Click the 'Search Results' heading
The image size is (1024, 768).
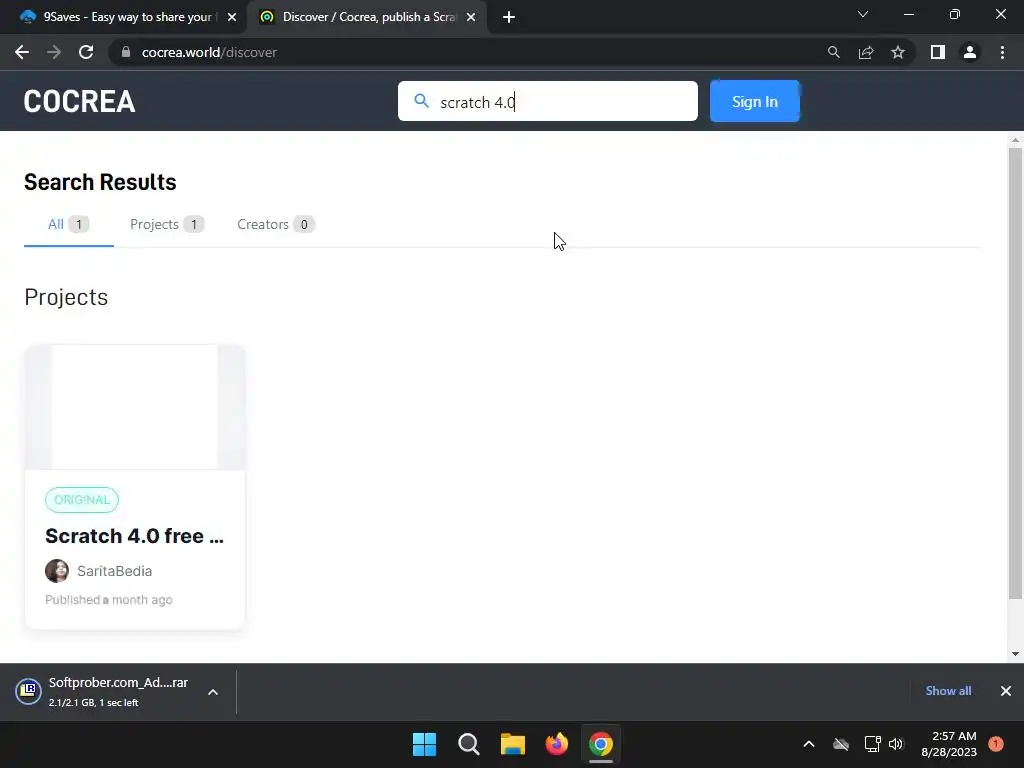[100, 182]
